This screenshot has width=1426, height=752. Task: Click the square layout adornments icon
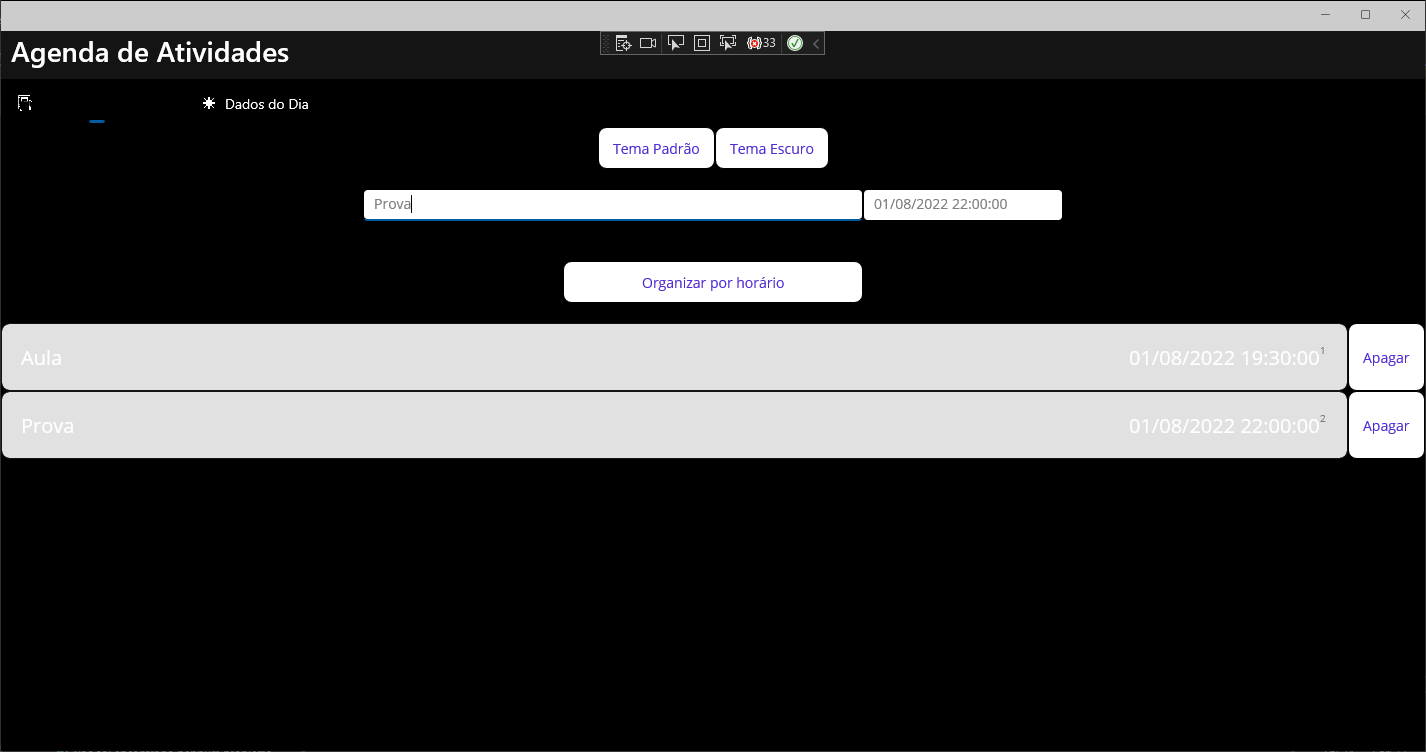(x=701, y=42)
